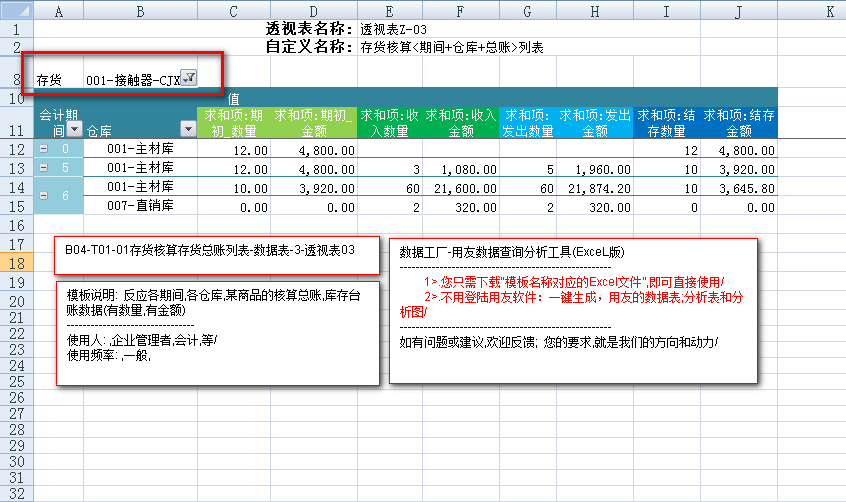Click the 数据工厂 info text box
This screenshot has width=846, height=502.
click(x=571, y=310)
